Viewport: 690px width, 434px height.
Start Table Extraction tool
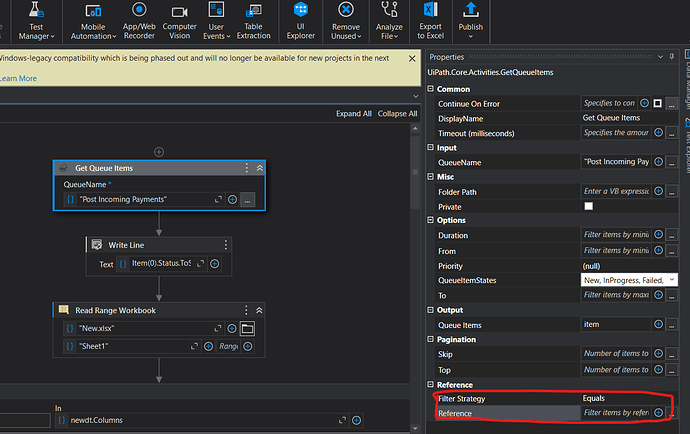tap(253, 21)
